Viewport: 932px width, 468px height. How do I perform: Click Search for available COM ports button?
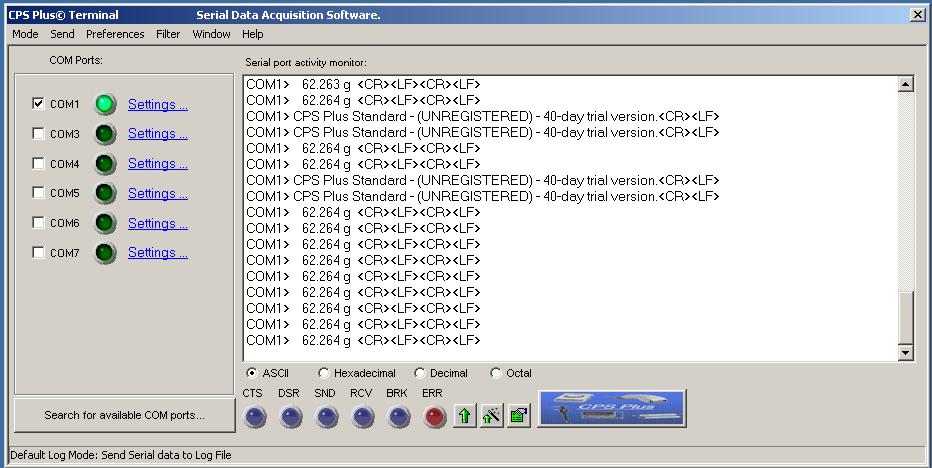pos(124,415)
